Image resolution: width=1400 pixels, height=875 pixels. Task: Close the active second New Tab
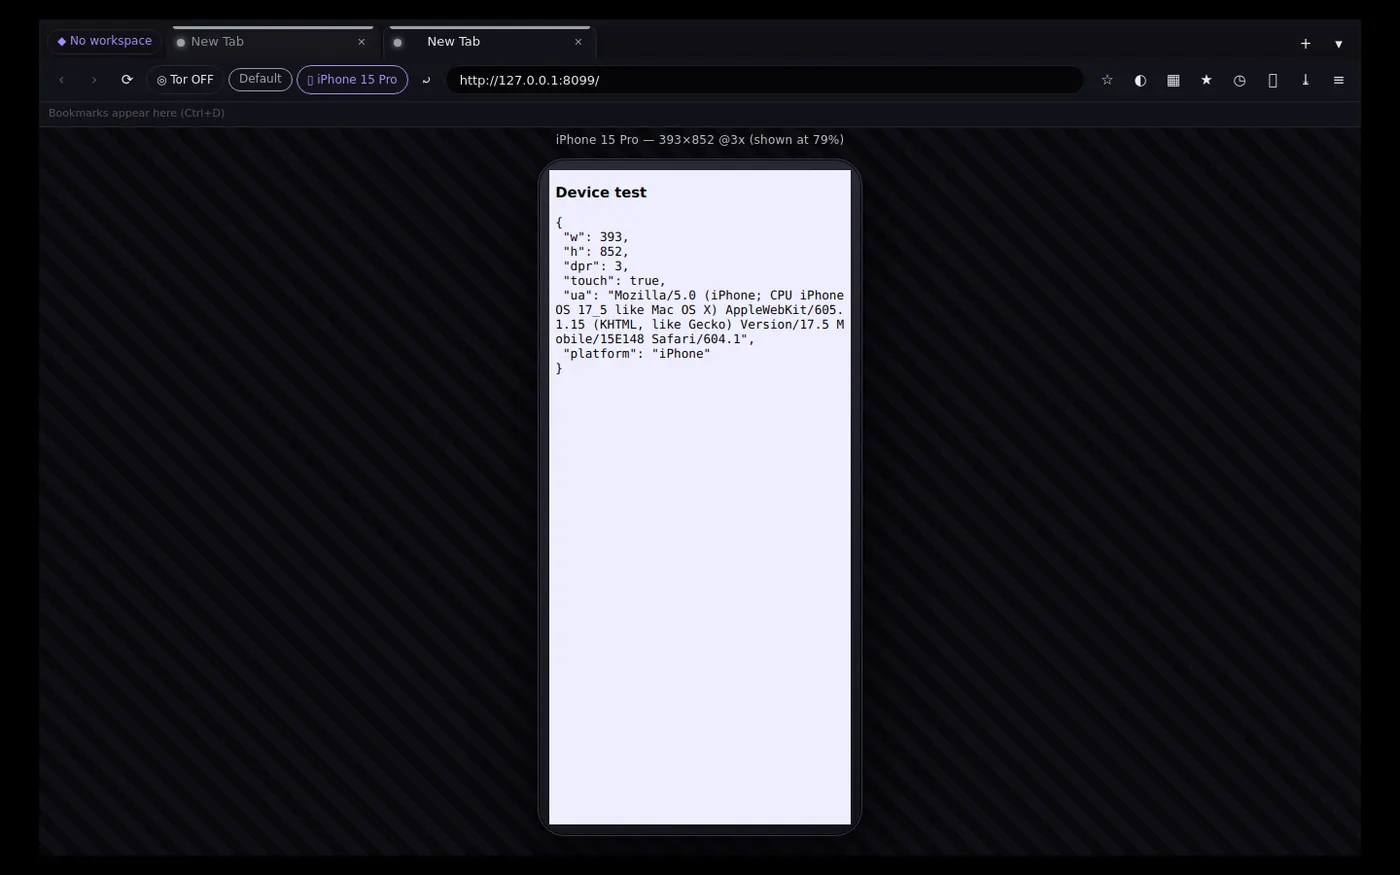[x=578, y=42]
